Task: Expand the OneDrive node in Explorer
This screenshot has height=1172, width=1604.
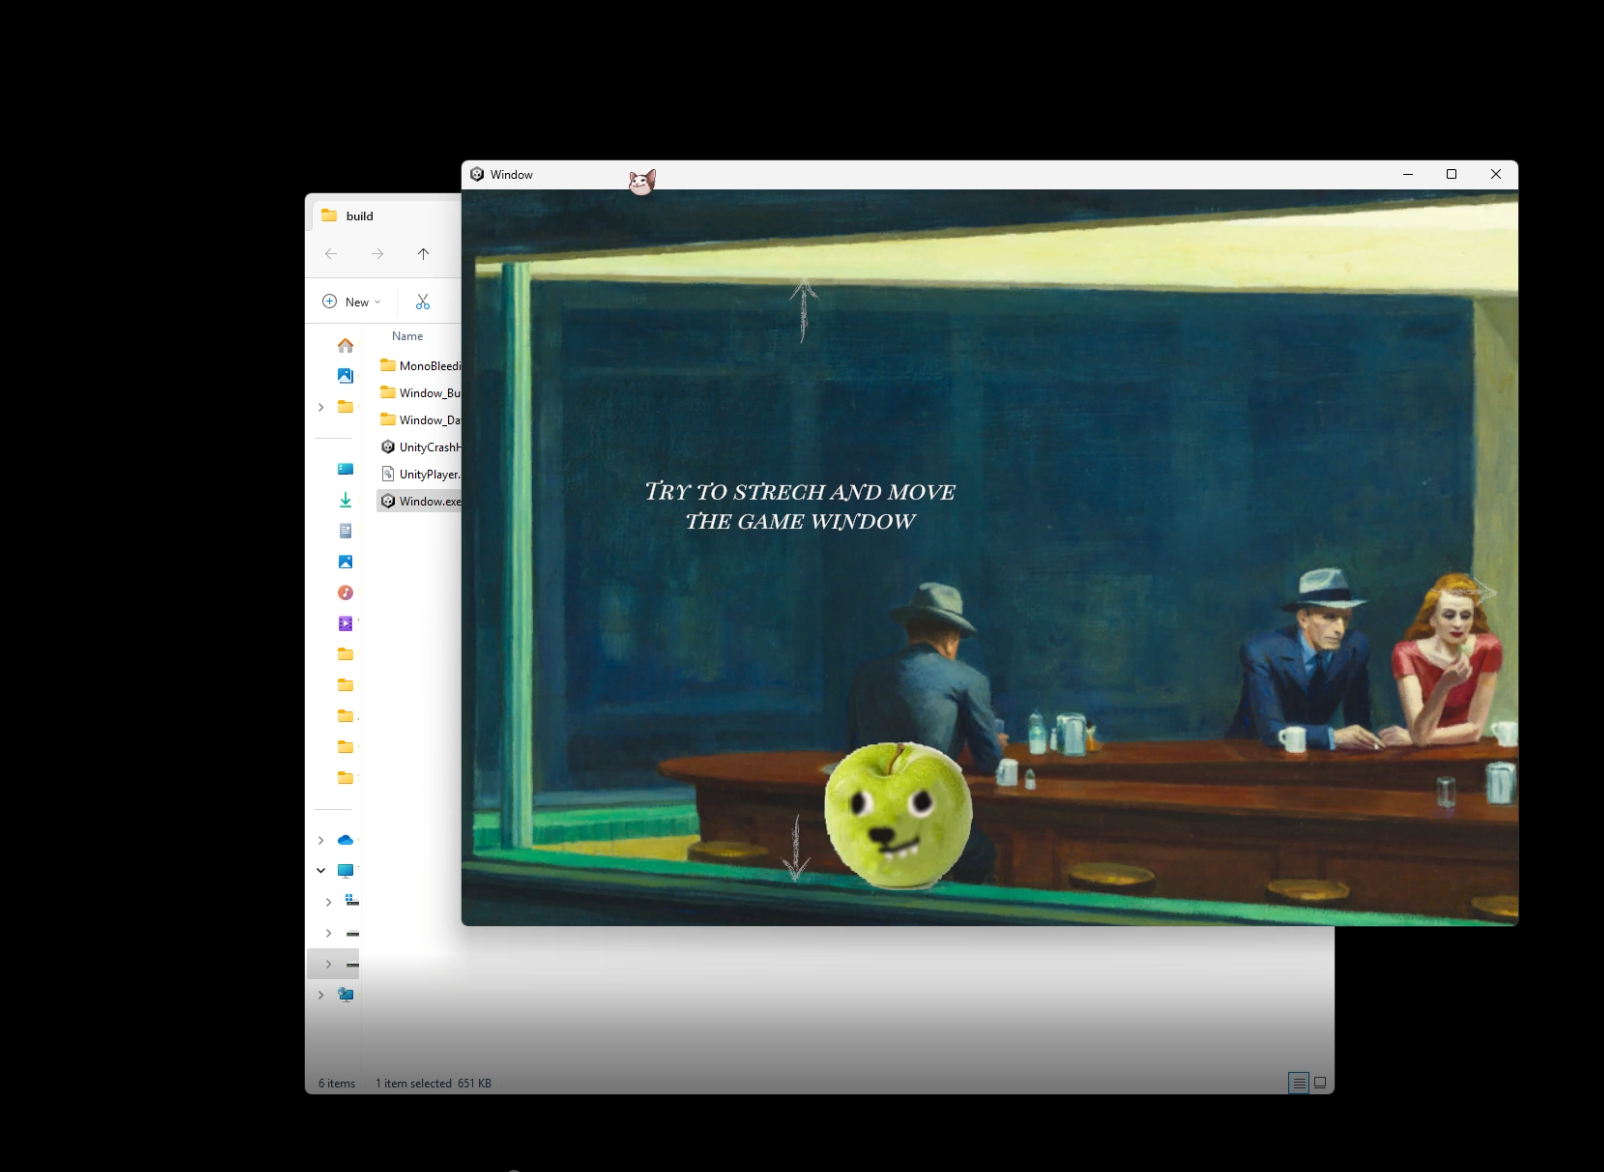Action: tap(321, 840)
